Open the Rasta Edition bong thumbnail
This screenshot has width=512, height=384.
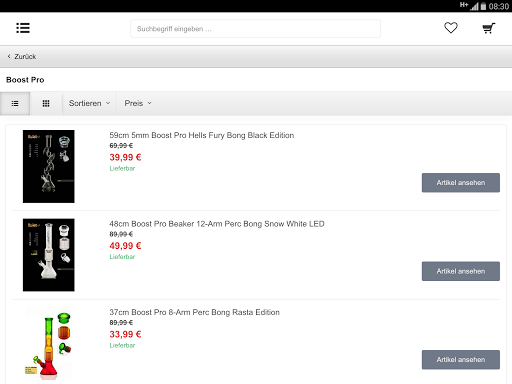pos(49,343)
